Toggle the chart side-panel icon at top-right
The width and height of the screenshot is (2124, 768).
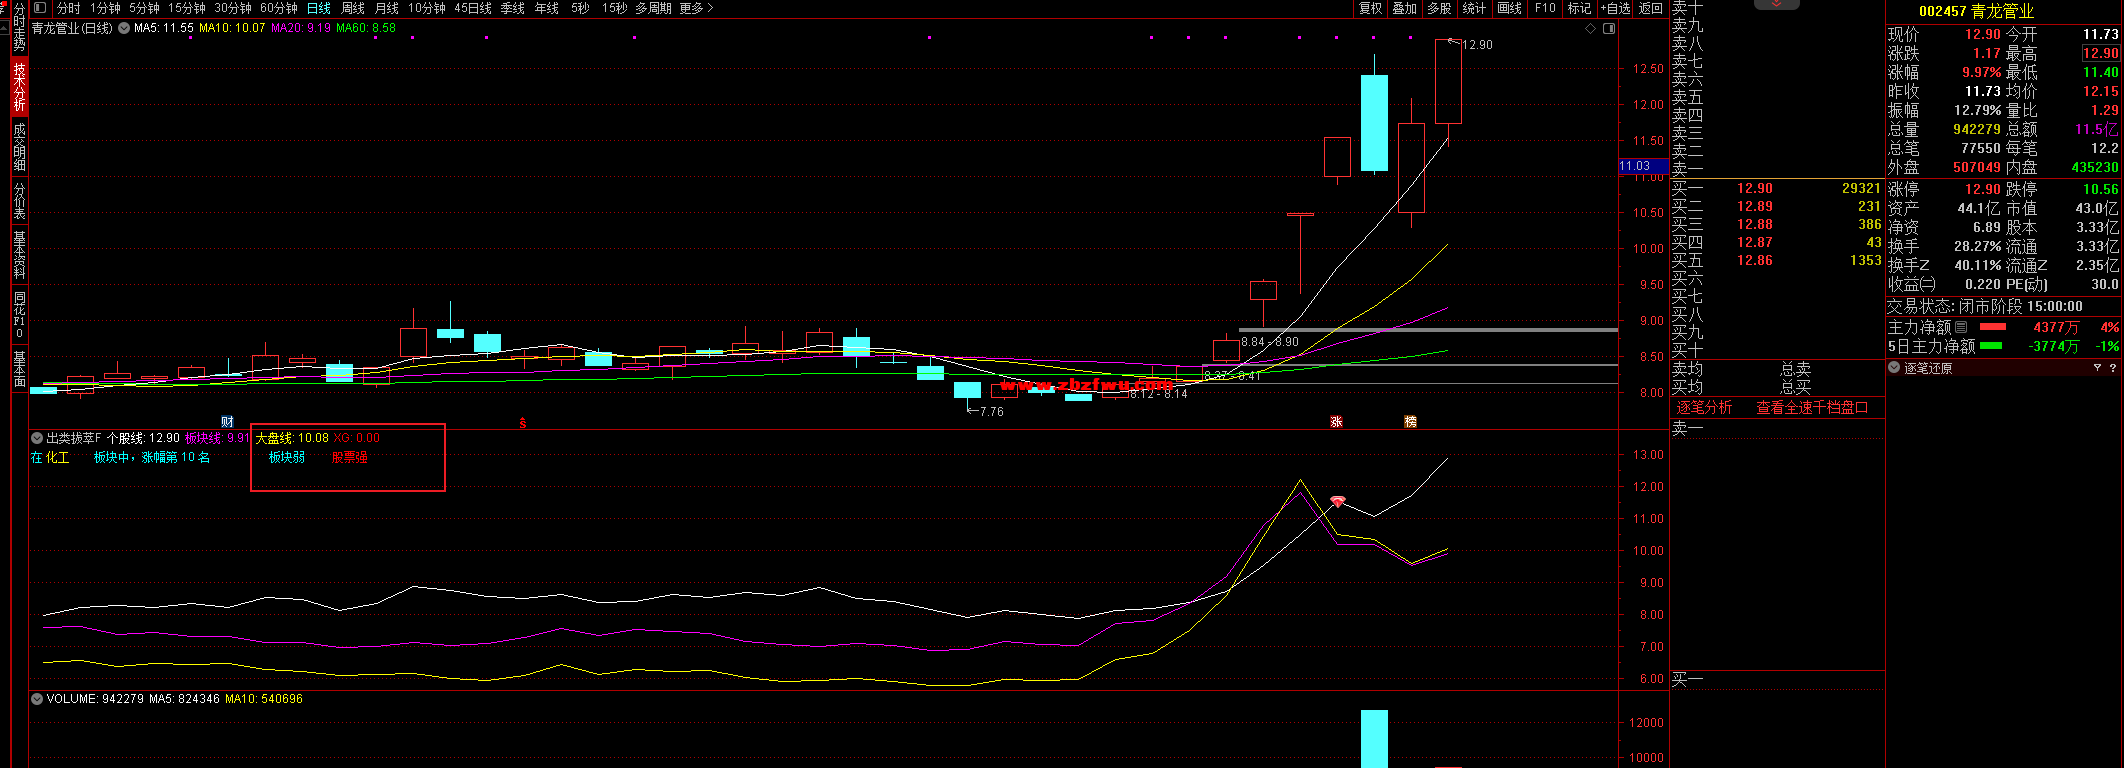point(1609,29)
